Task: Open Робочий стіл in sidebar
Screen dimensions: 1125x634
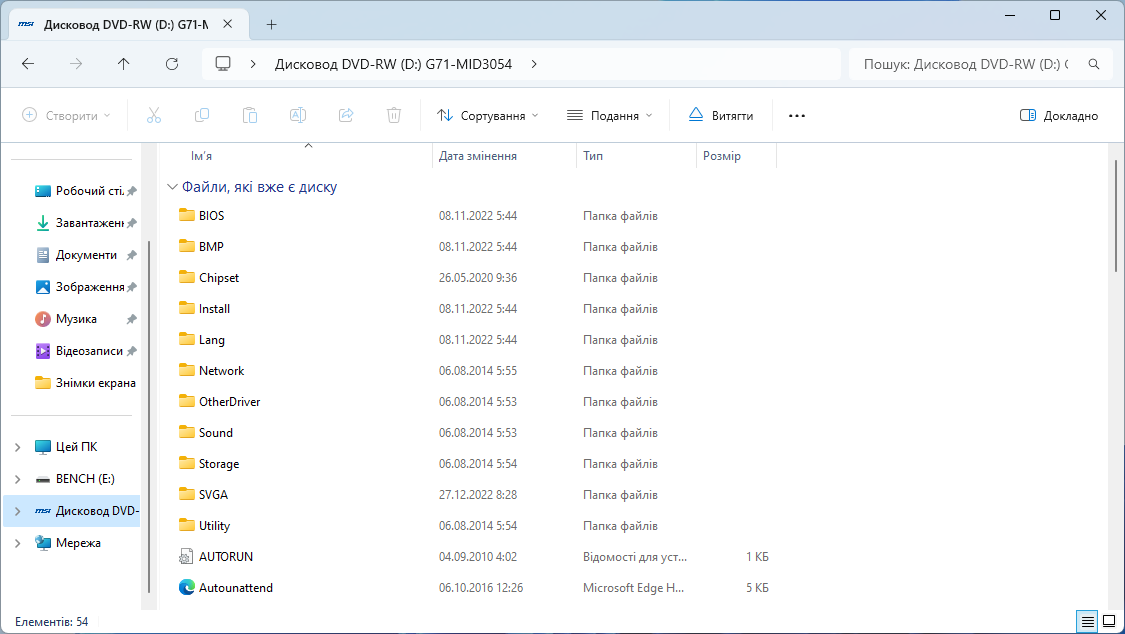Action: point(85,191)
